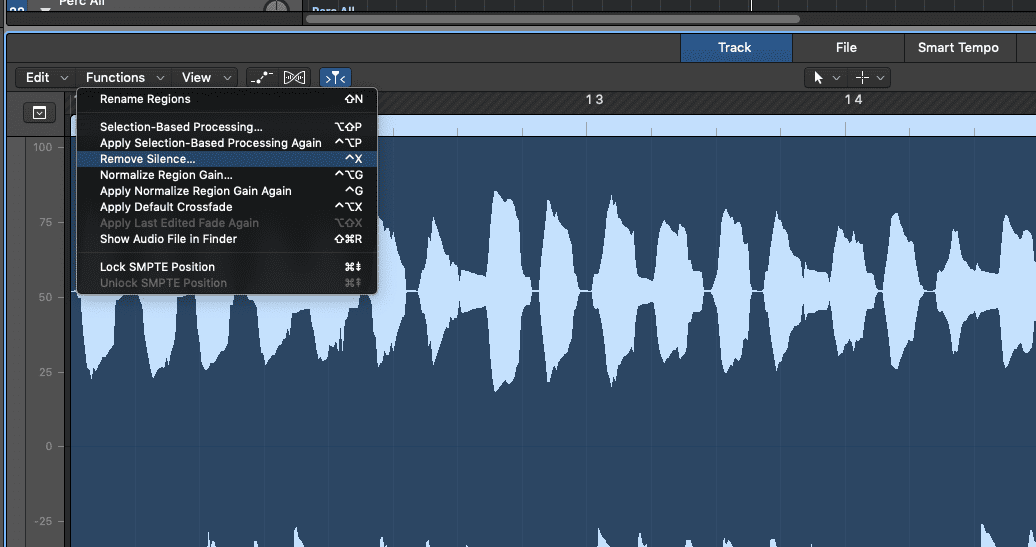Image resolution: width=1036 pixels, height=547 pixels.
Task: Open the crosshair marquee tool menu
Action: coord(869,77)
